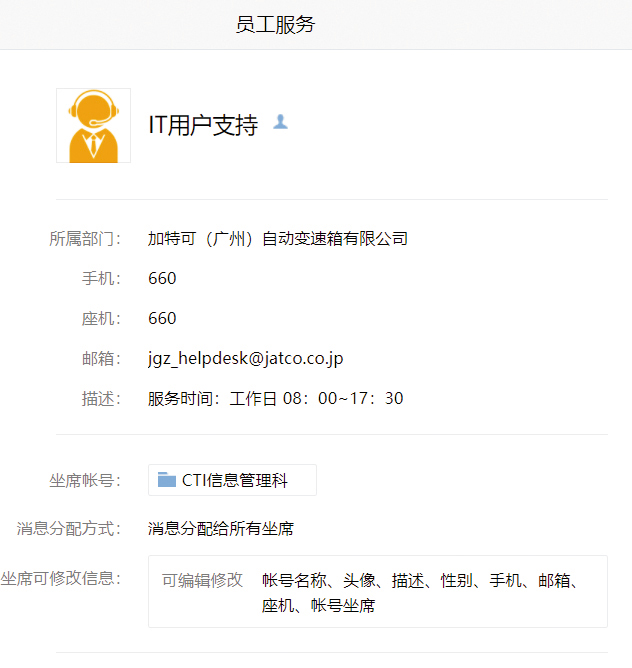The height and width of the screenshot is (668, 632).
Task: Click the 消息分配方式 field label
Action: [x=69, y=528]
